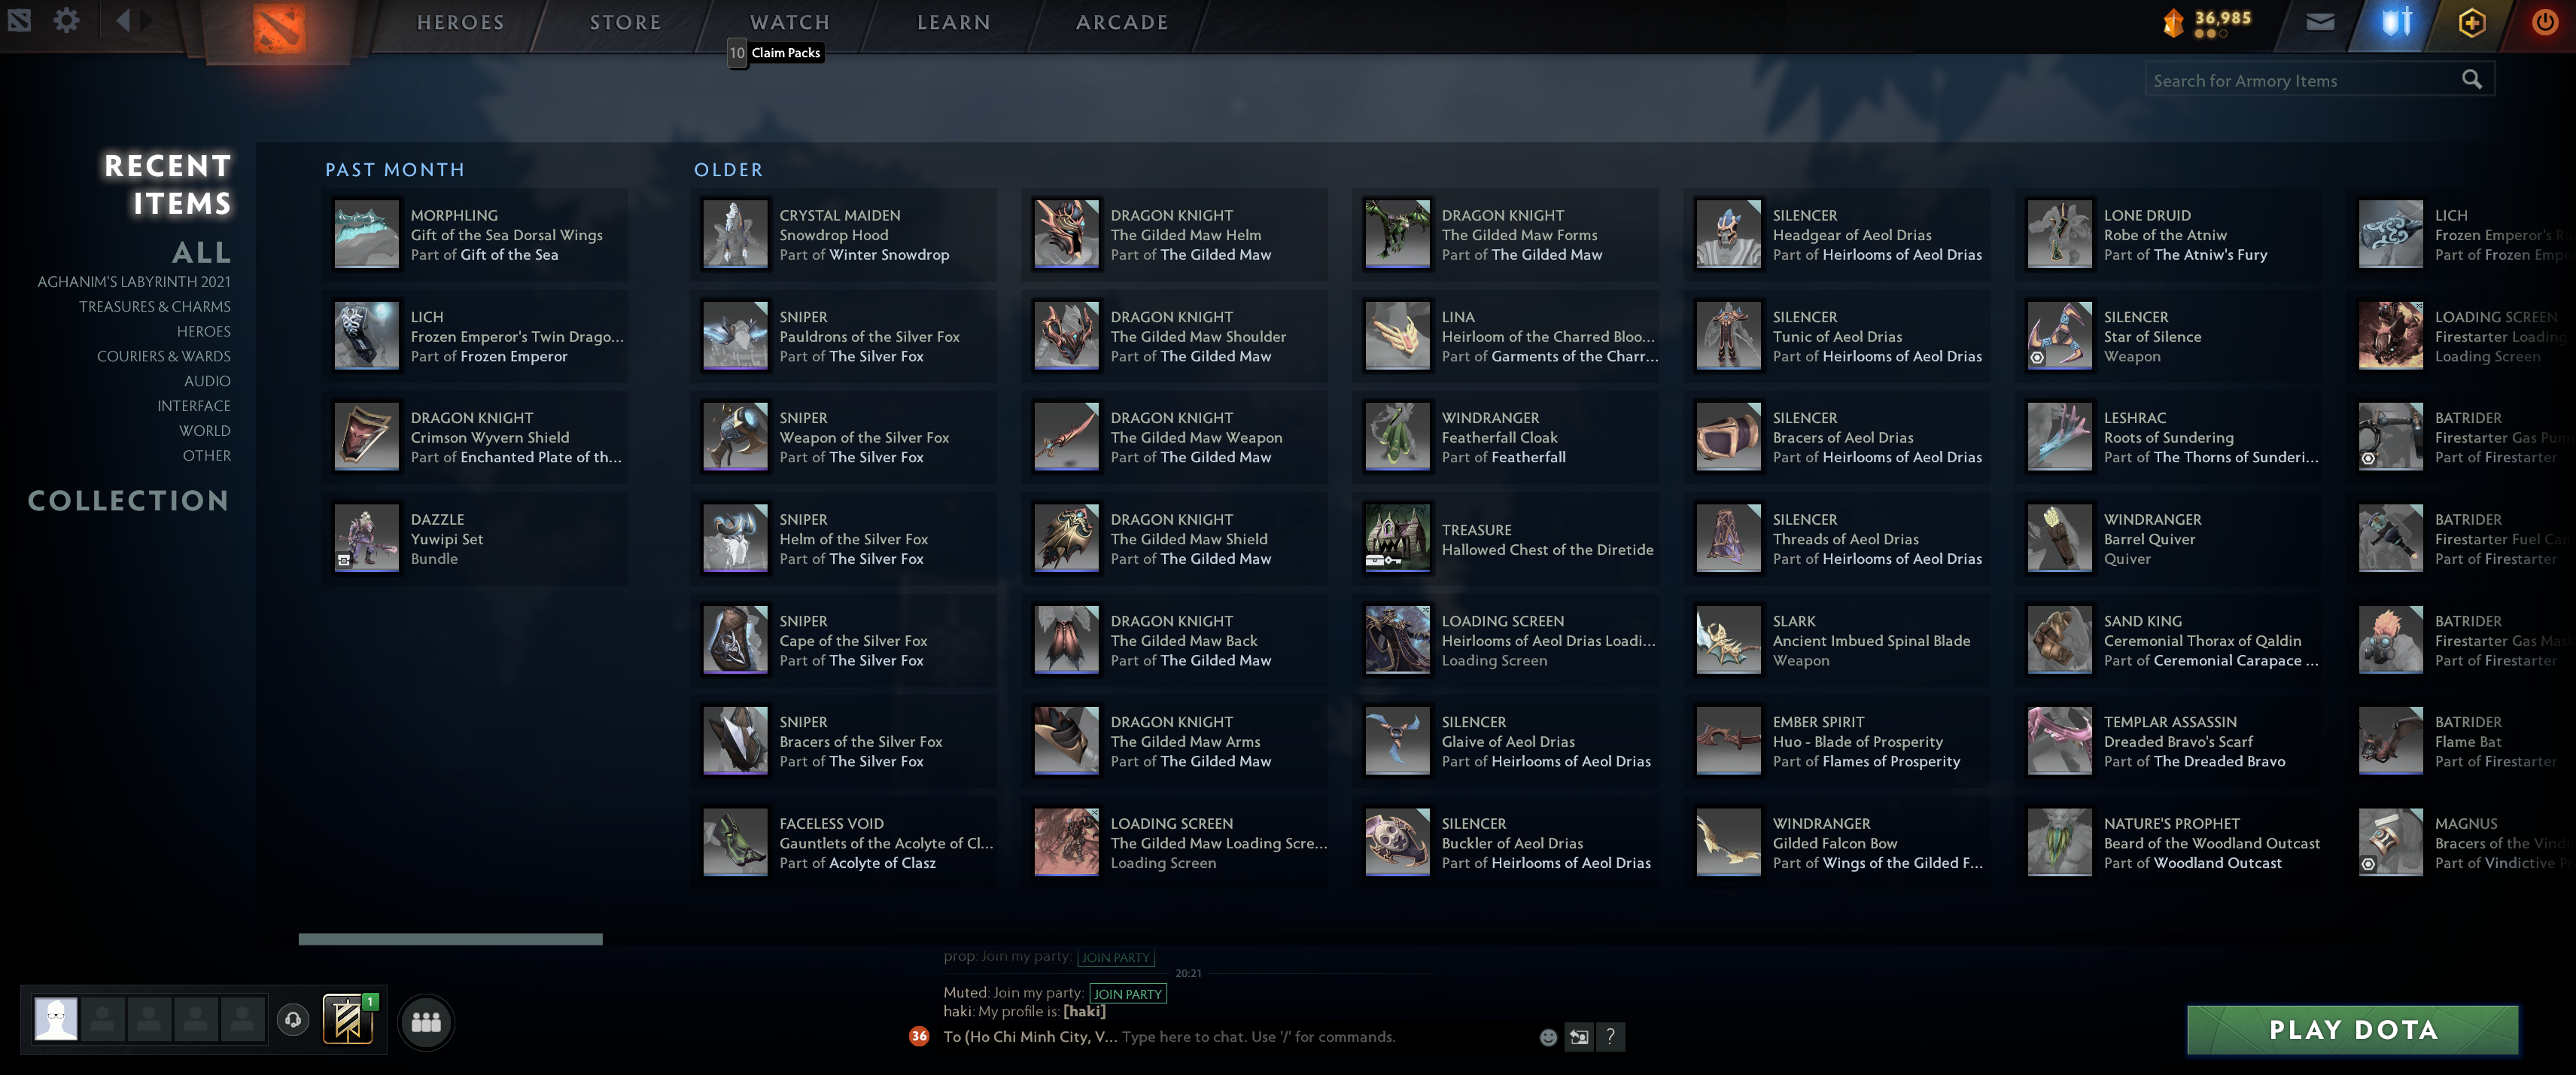
Task: Open the Watch tab
Action: click(790, 22)
